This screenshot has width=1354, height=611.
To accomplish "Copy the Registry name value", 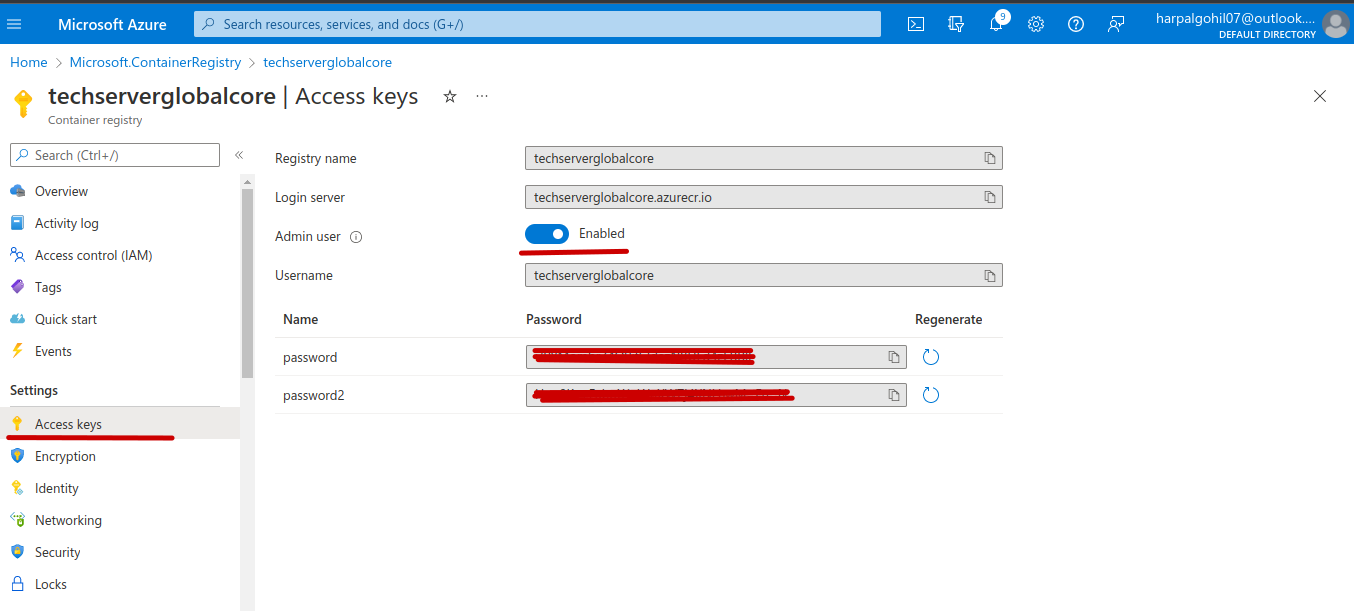I will point(990,158).
